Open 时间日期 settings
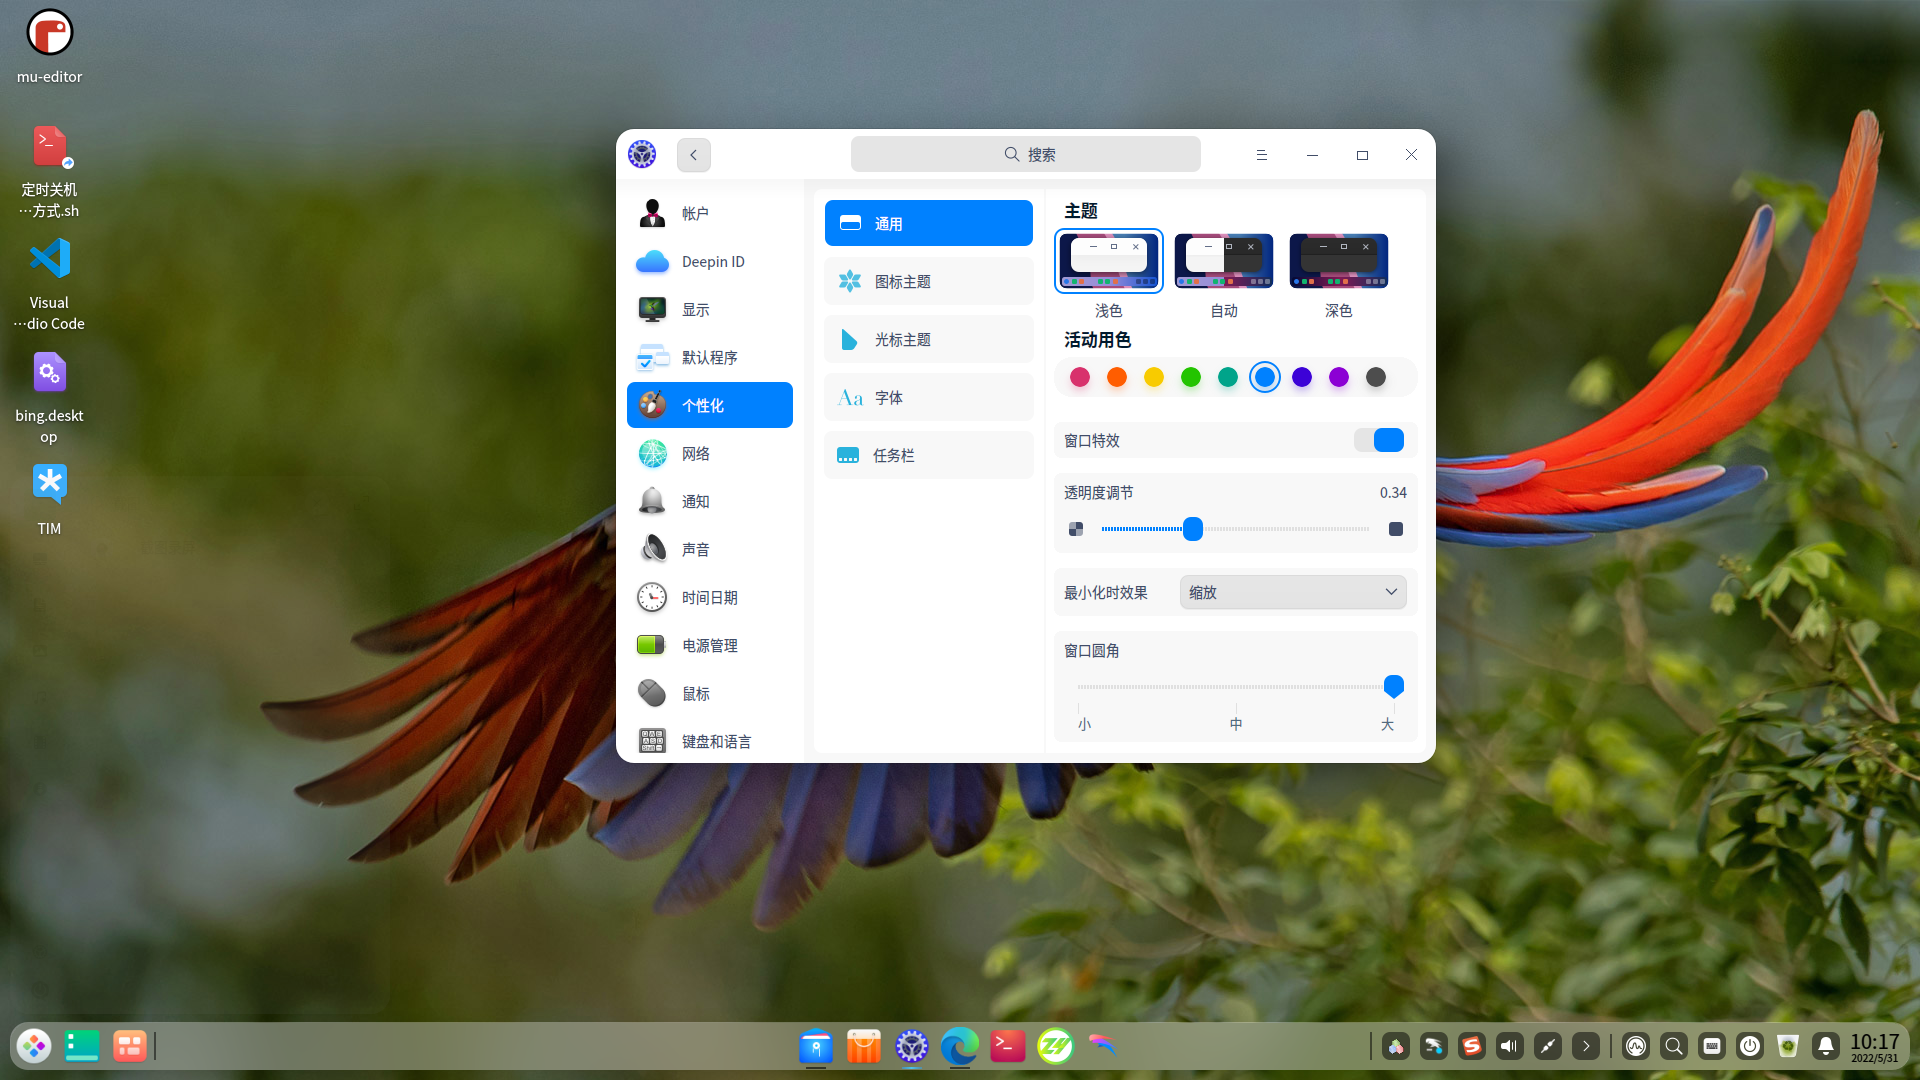 click(x=710, y=597)
